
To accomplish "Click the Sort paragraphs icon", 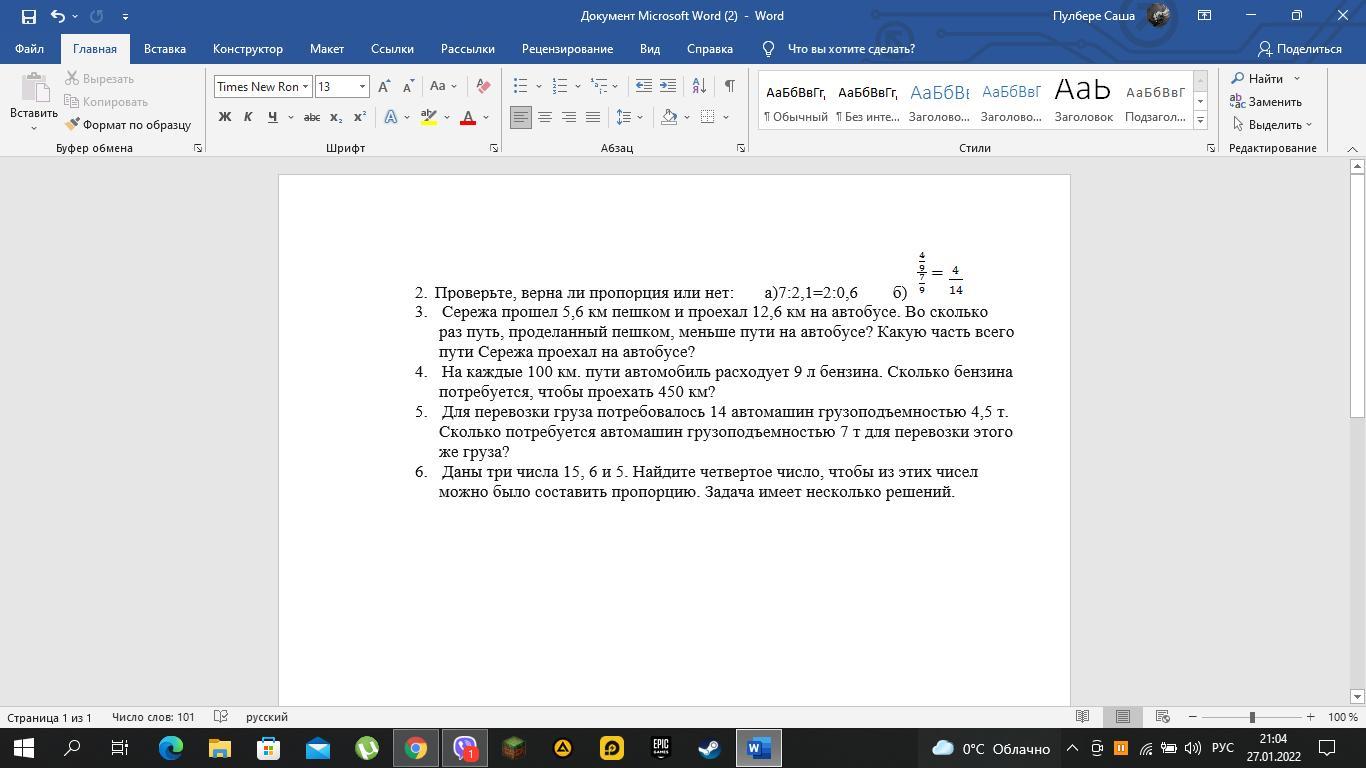I will (699, 86).
